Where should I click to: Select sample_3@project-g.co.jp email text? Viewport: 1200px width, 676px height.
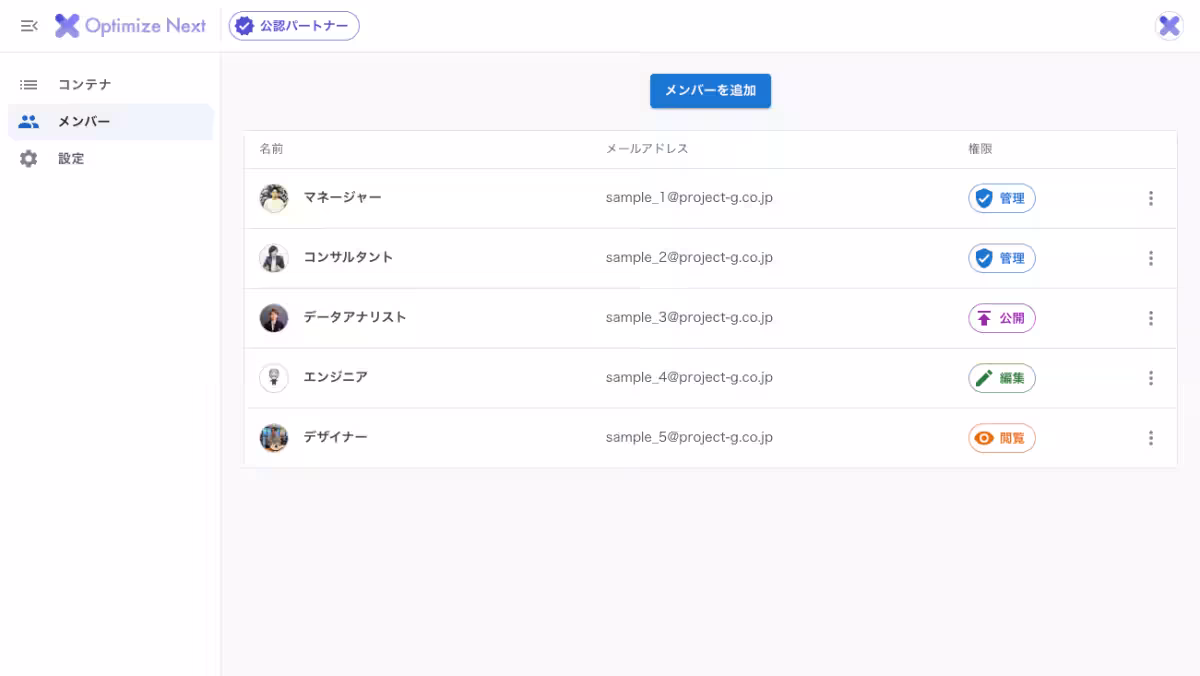[x=689, y=317]
